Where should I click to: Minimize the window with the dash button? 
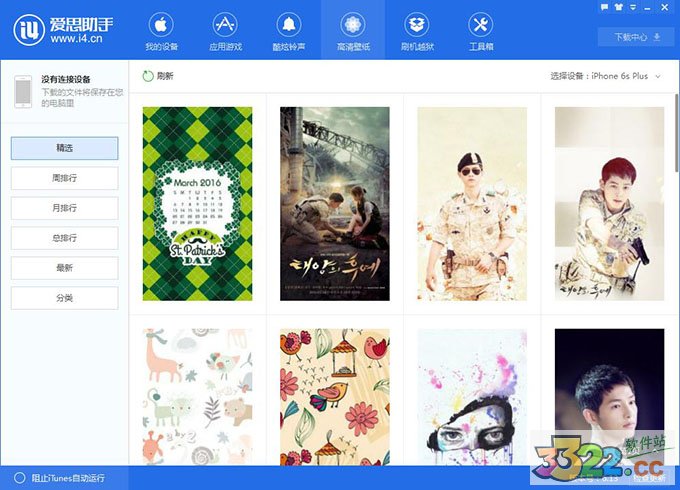coord(647,8)
